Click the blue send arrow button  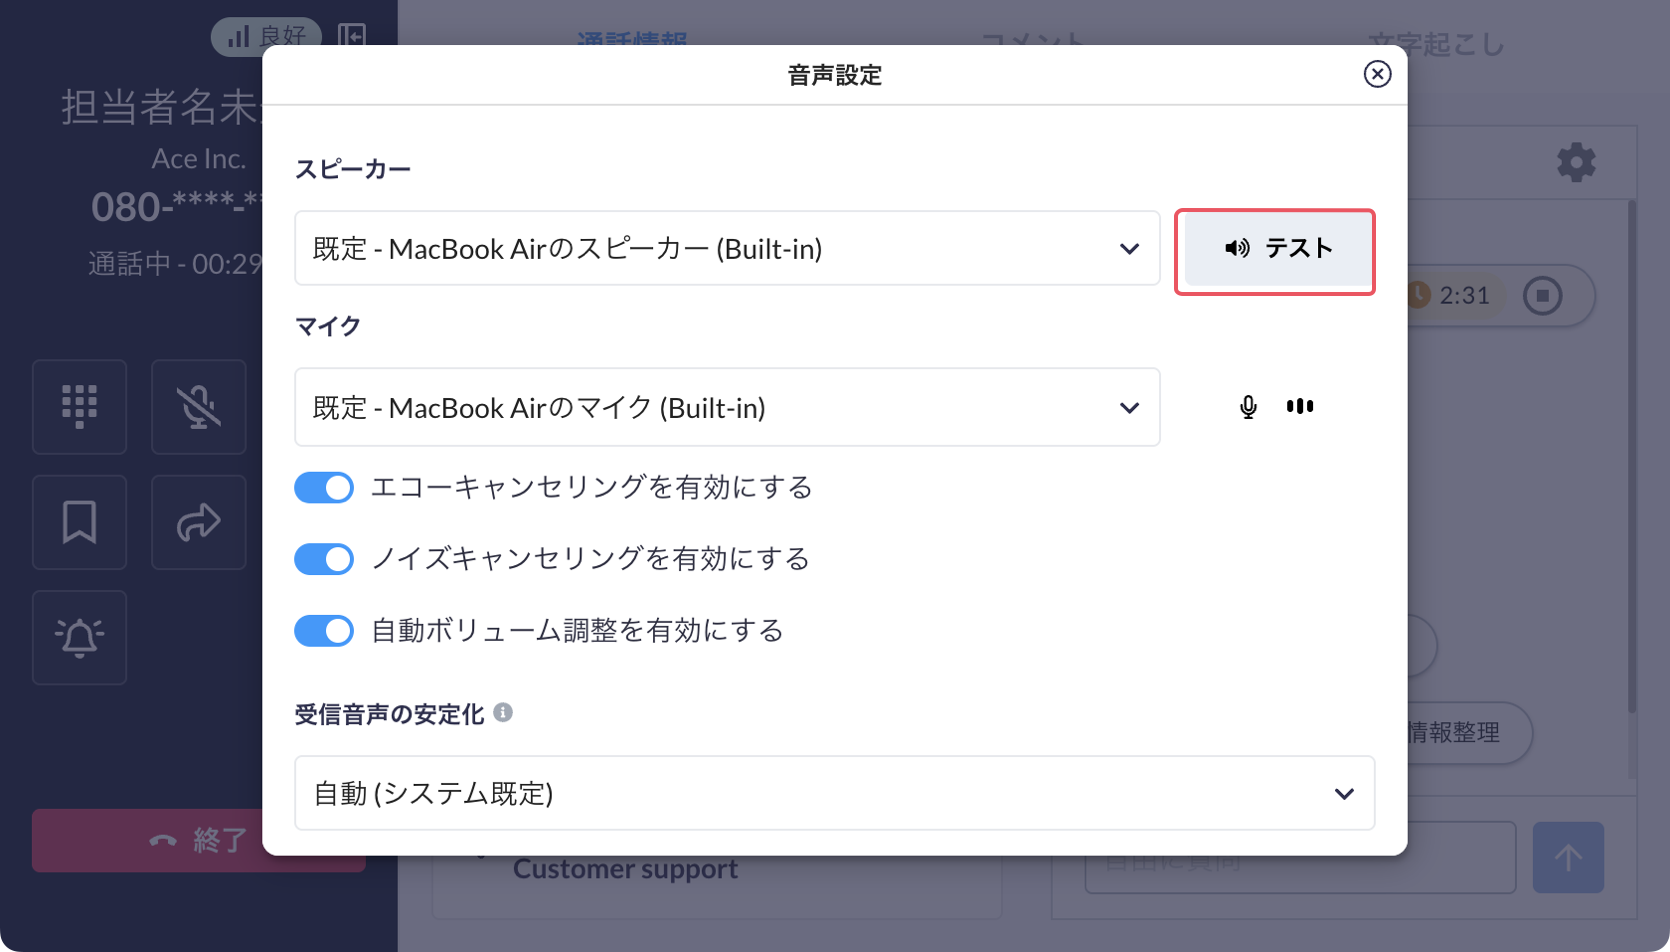(1568, 858)
